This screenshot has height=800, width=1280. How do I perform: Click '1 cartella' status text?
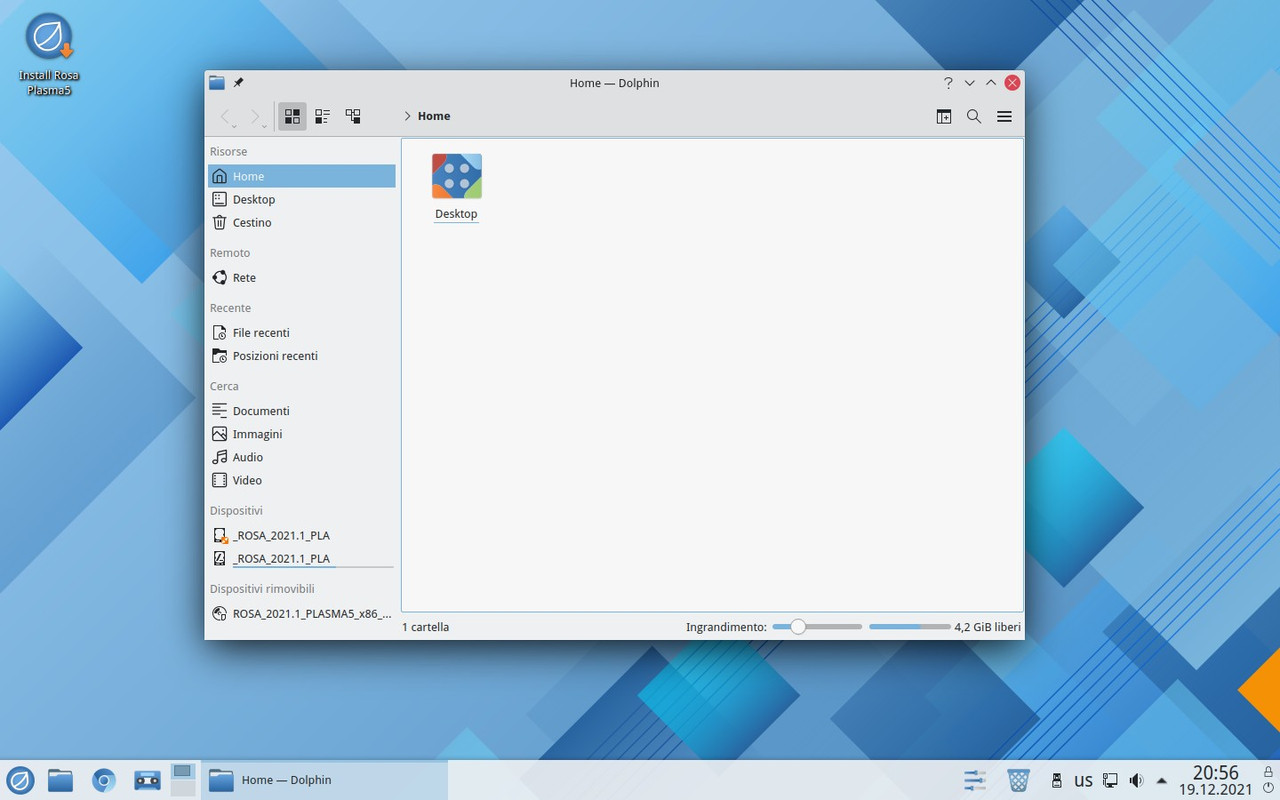426,627
